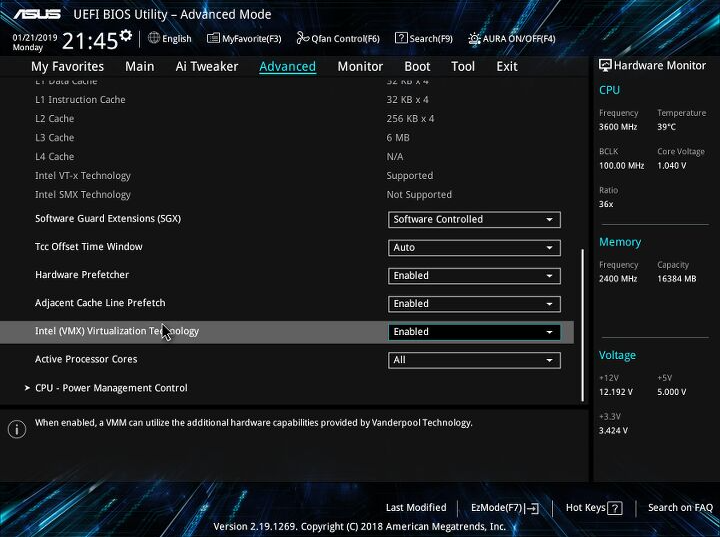Open Qfan Control(F6)
The width and height of the screenshot is (721, 537).
(338, 39)
